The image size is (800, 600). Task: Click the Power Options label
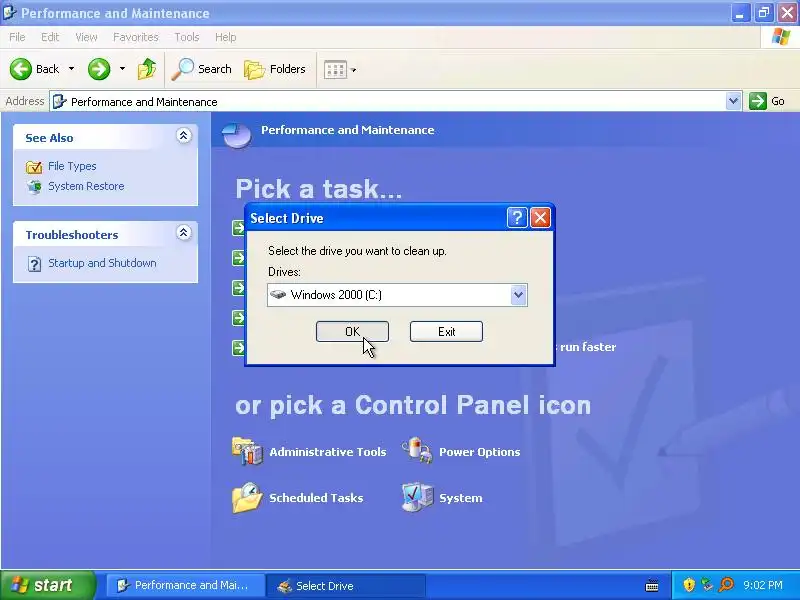click(480, 452)
